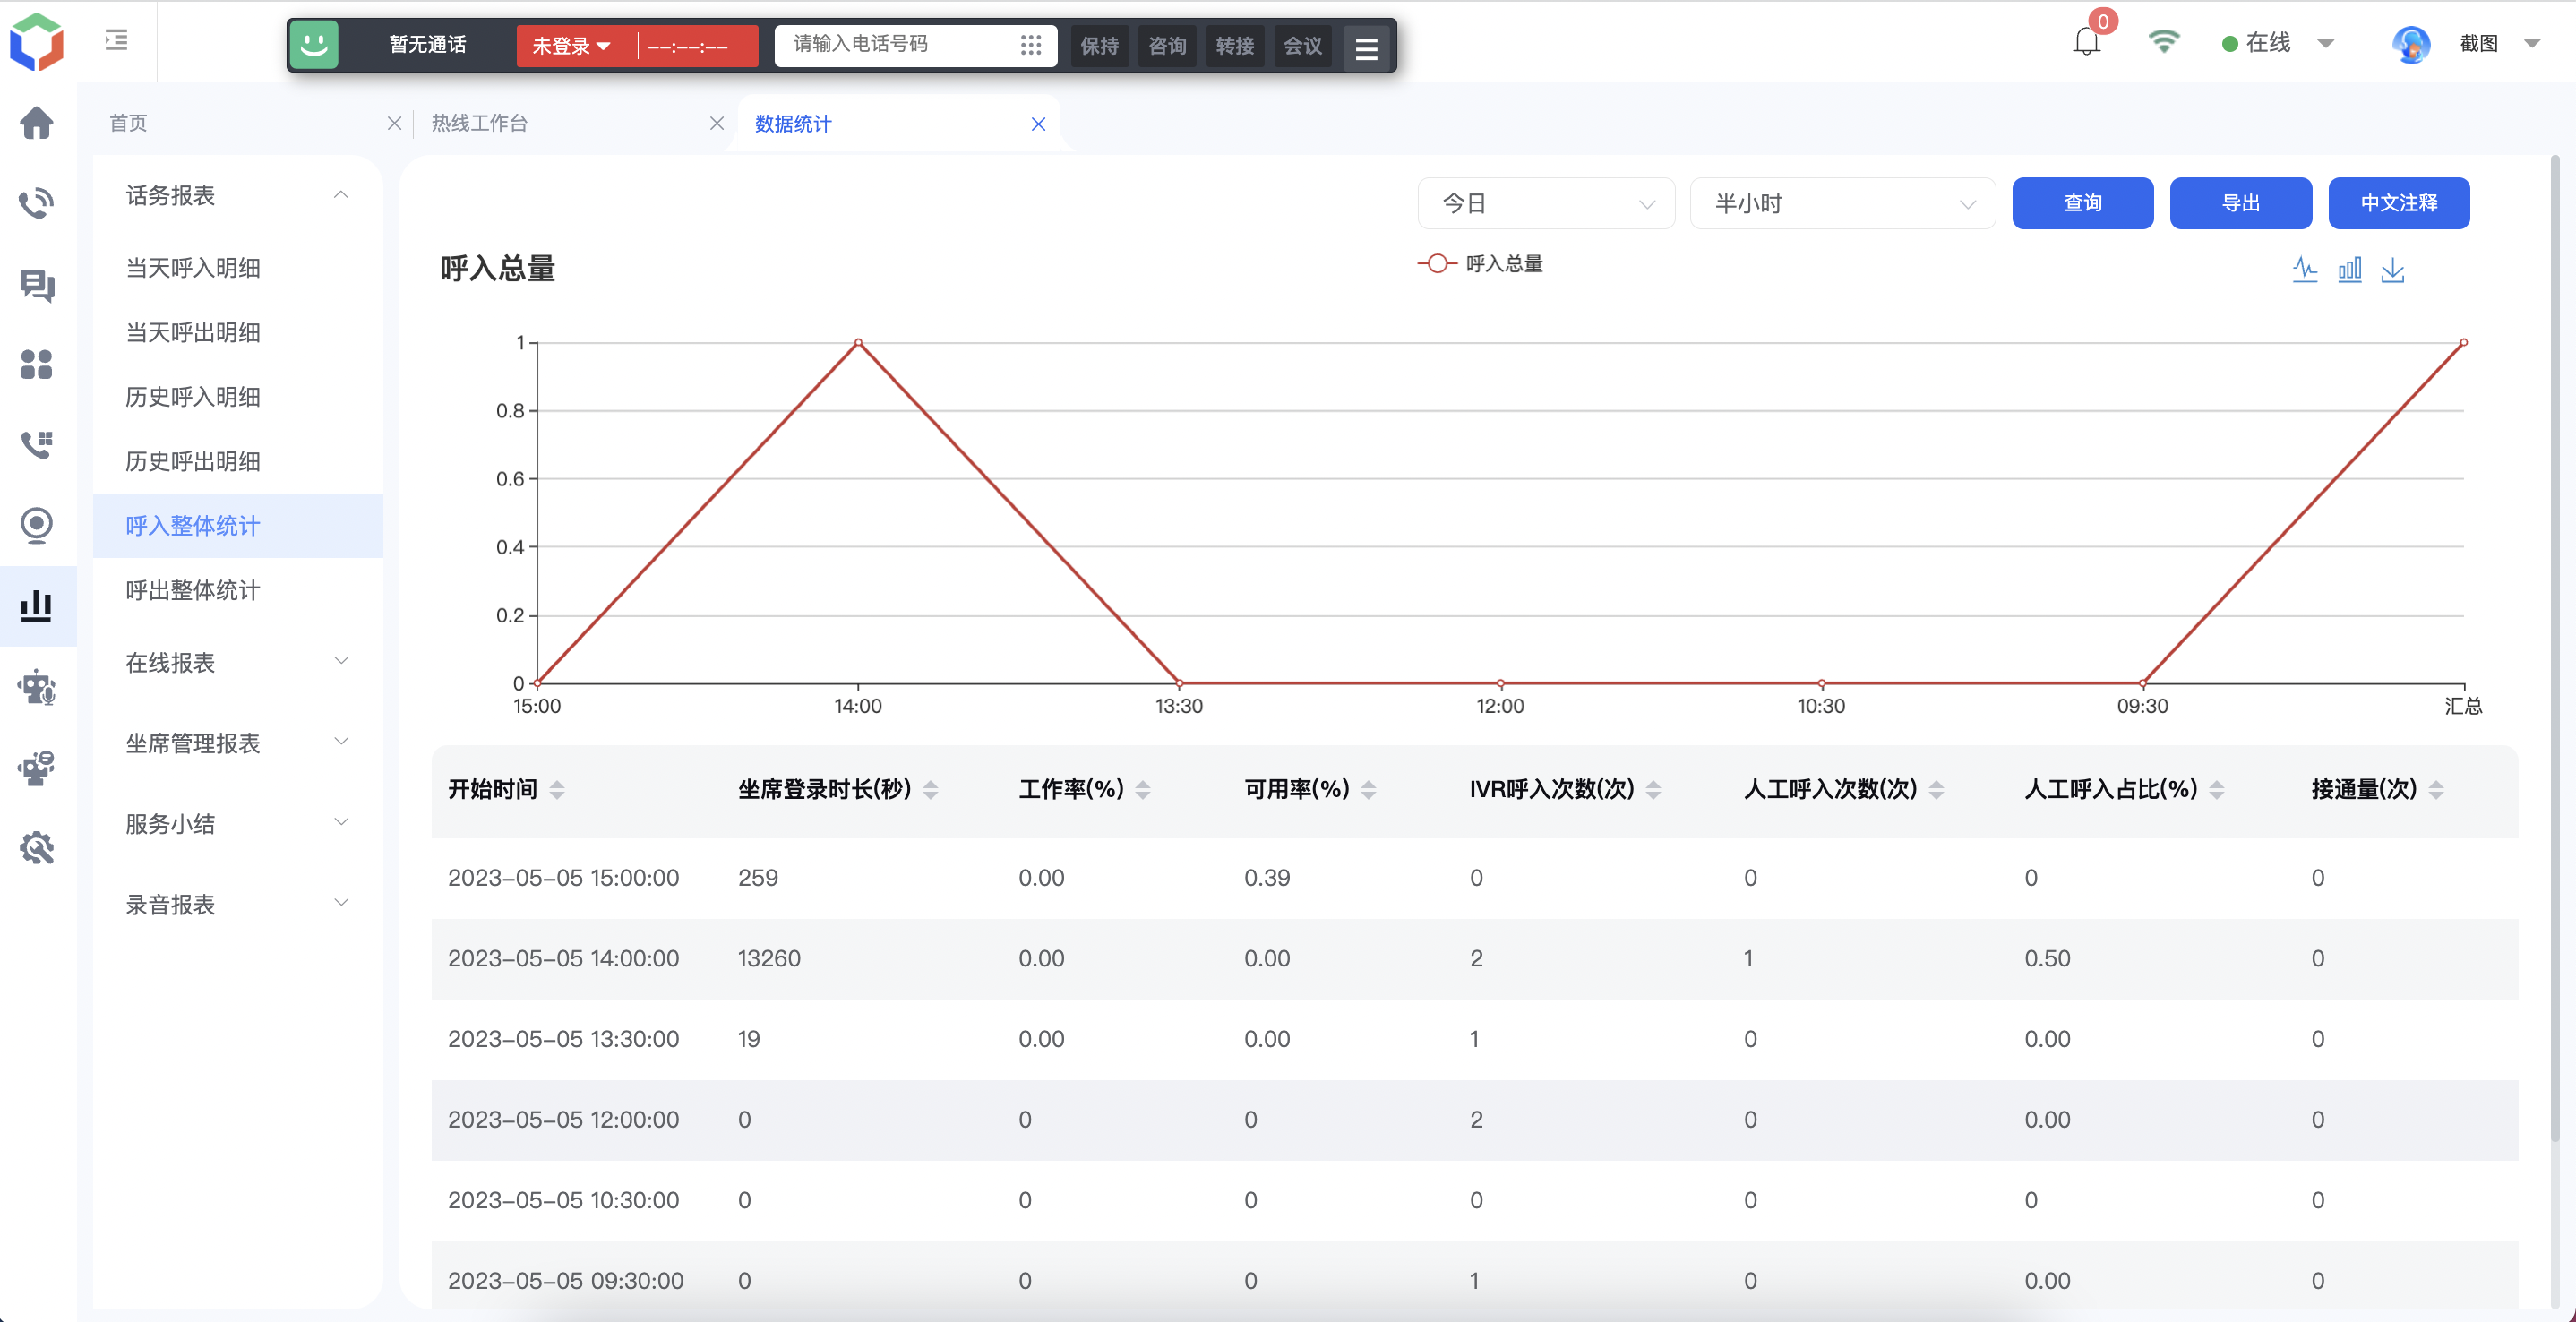The height and width of the screenshot is (1322, 2576).
Task: Open the home icon in sidebar
Action: tap(37, 123)
